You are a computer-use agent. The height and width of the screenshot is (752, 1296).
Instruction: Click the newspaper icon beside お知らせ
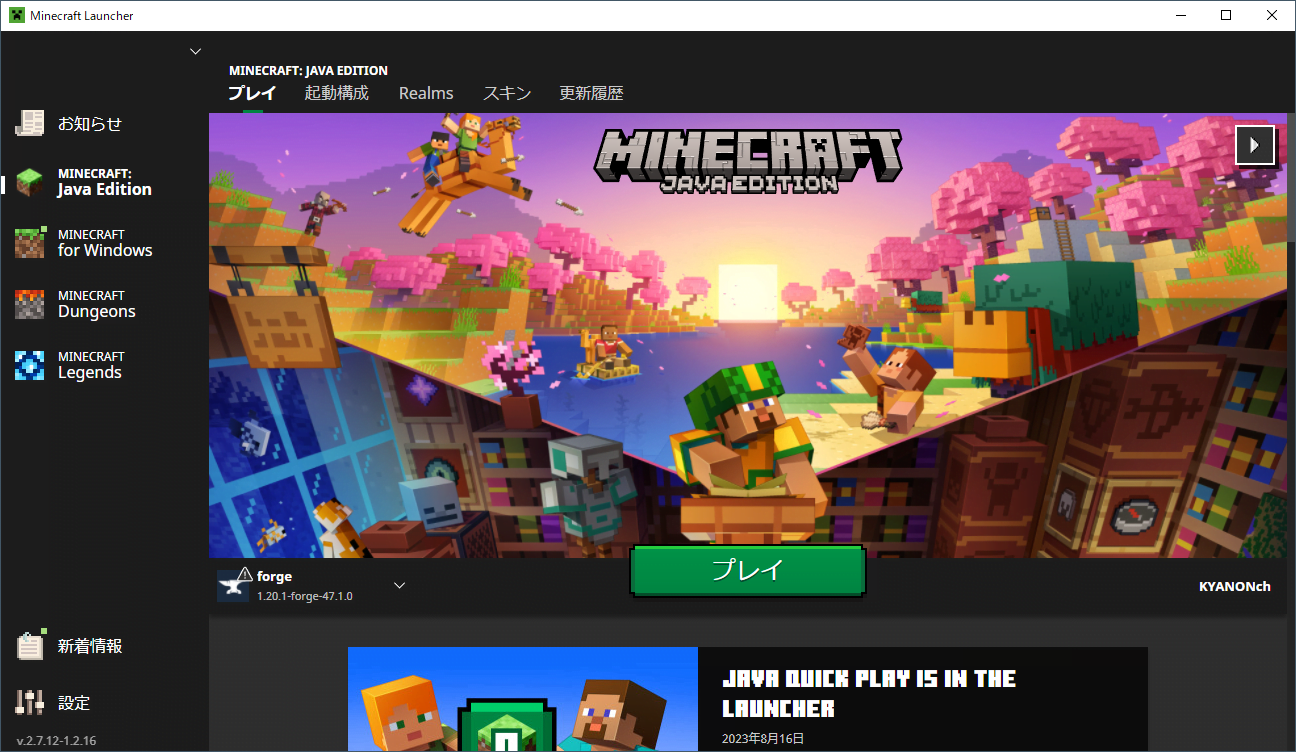[x=30, y=123]
